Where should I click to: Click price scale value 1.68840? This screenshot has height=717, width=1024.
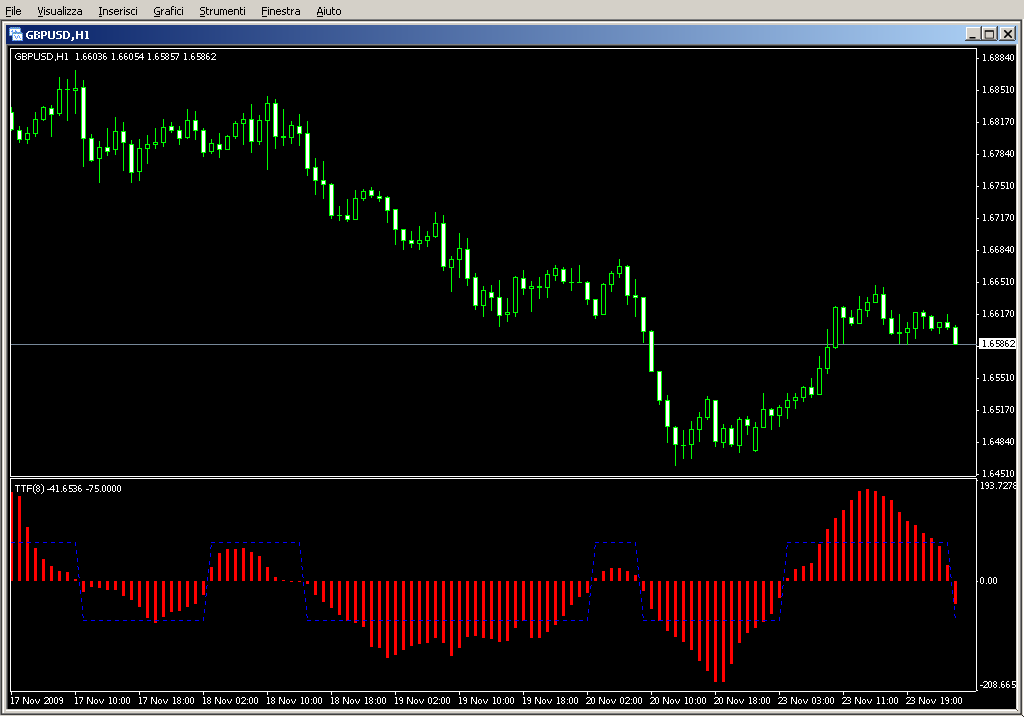click(x=999, y=57)
